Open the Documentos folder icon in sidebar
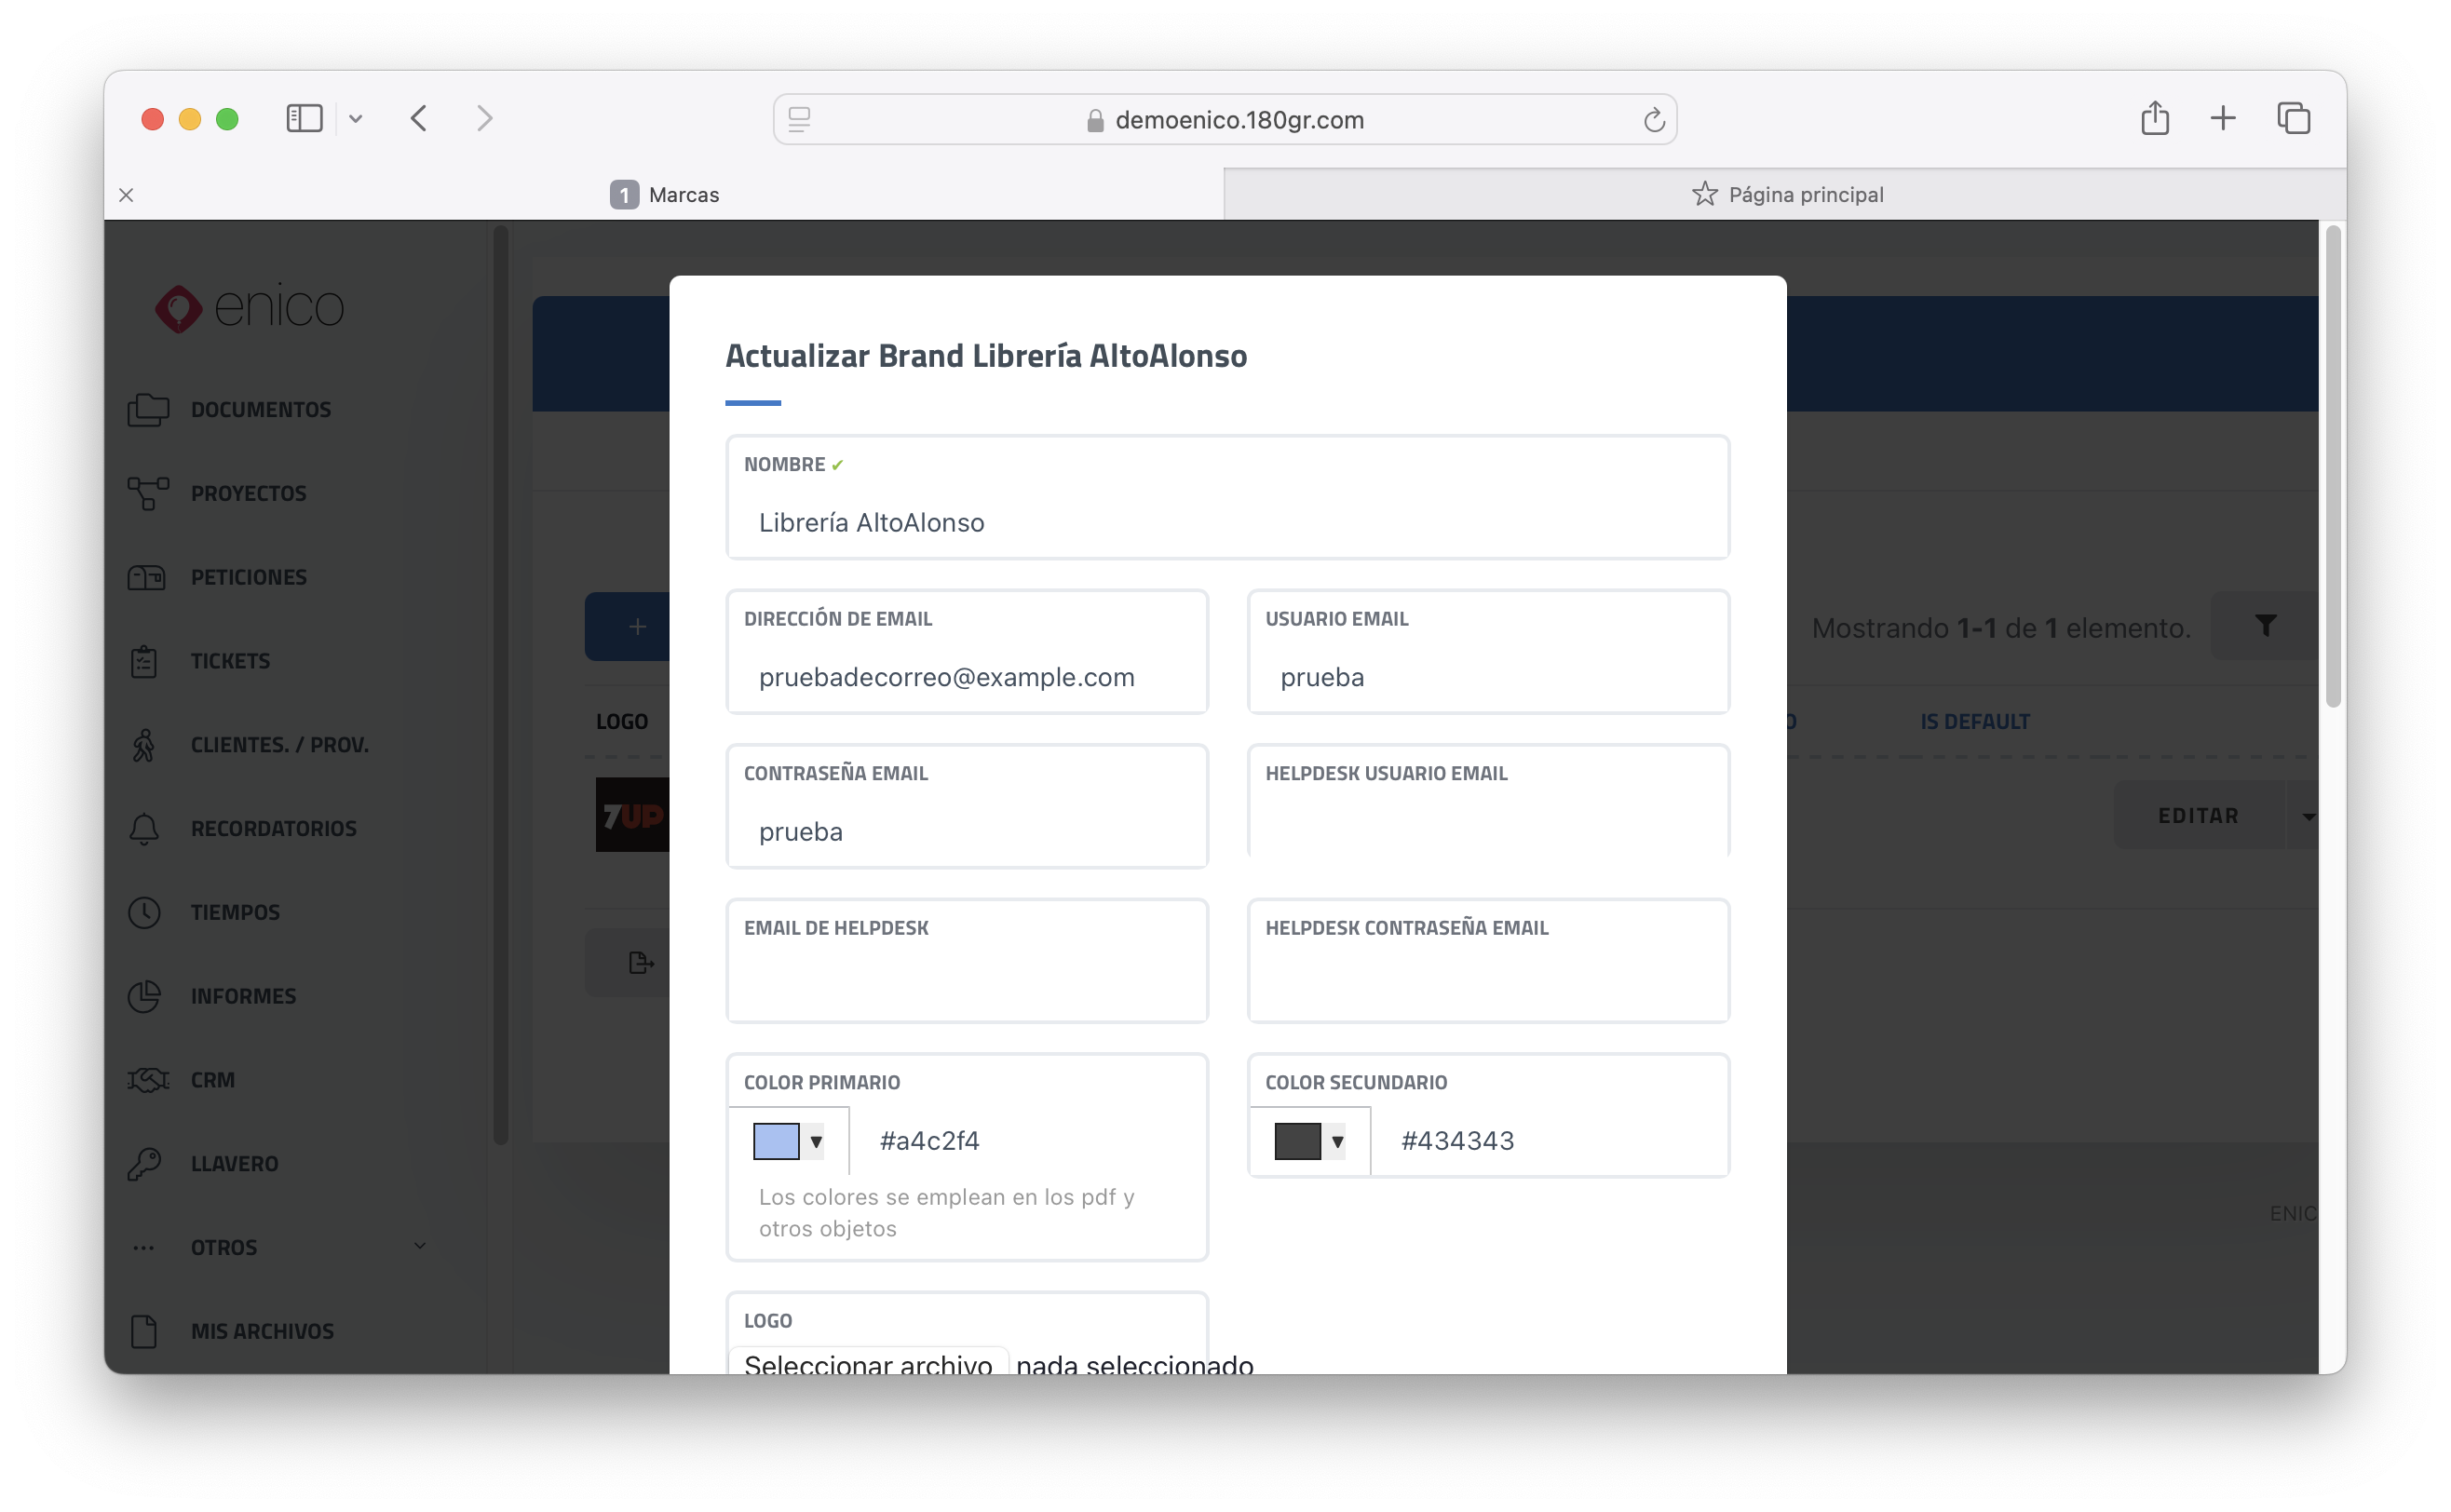This screenshot has height=1512, width=2451. (147, 410)
